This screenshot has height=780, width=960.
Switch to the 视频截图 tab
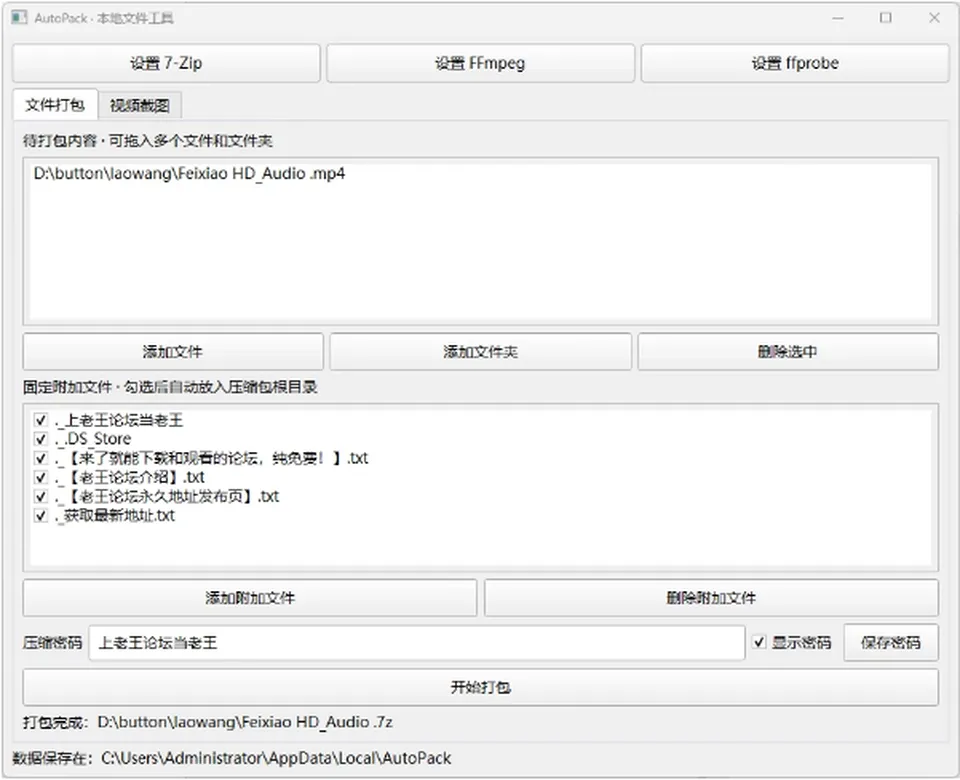140,105
